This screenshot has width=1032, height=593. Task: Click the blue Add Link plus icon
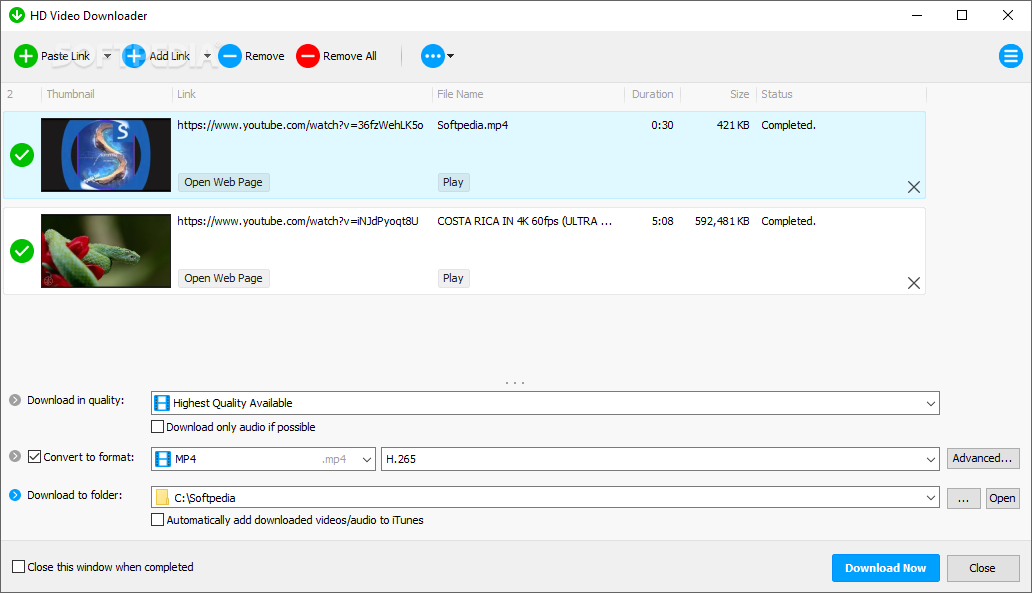[134, 56]
